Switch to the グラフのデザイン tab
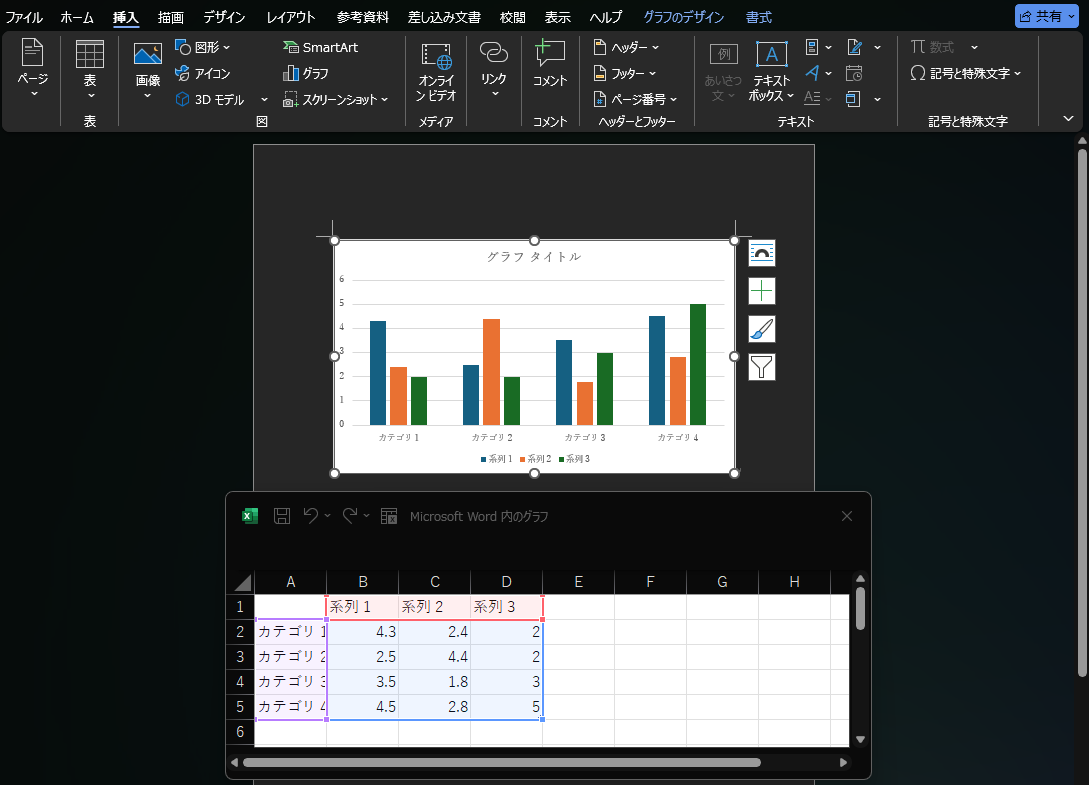The height and width of the screenshot is (785, 1089). point(685,17)
